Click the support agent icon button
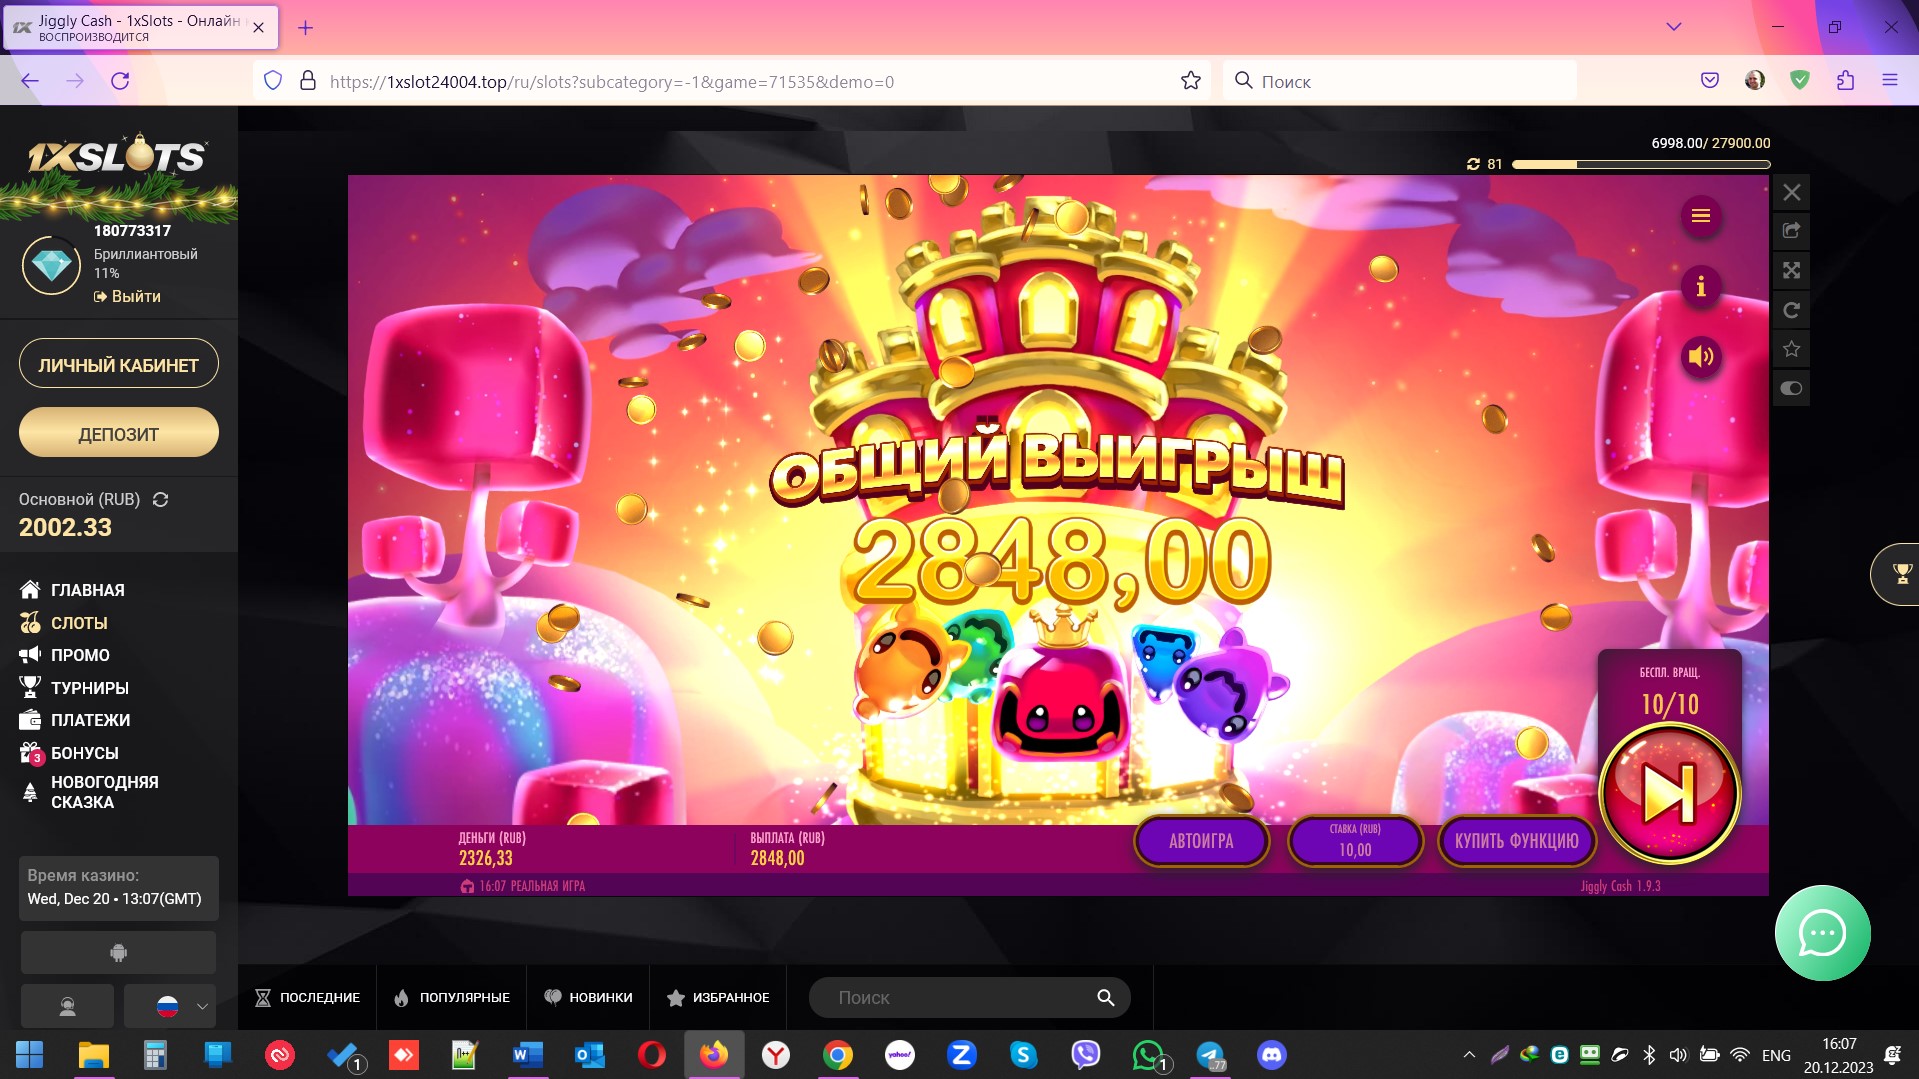This screenshot has height=1079, width=1919. [x=68, y=1006]
